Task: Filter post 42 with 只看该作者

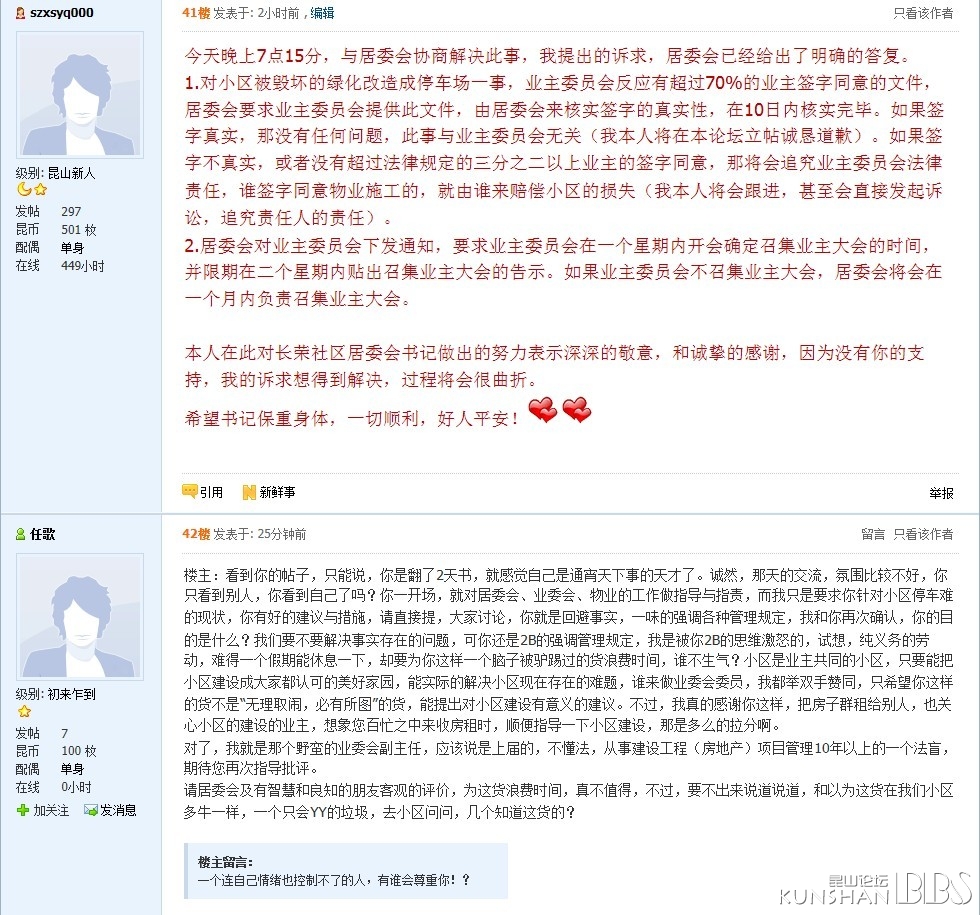Action: click(922, 534)
